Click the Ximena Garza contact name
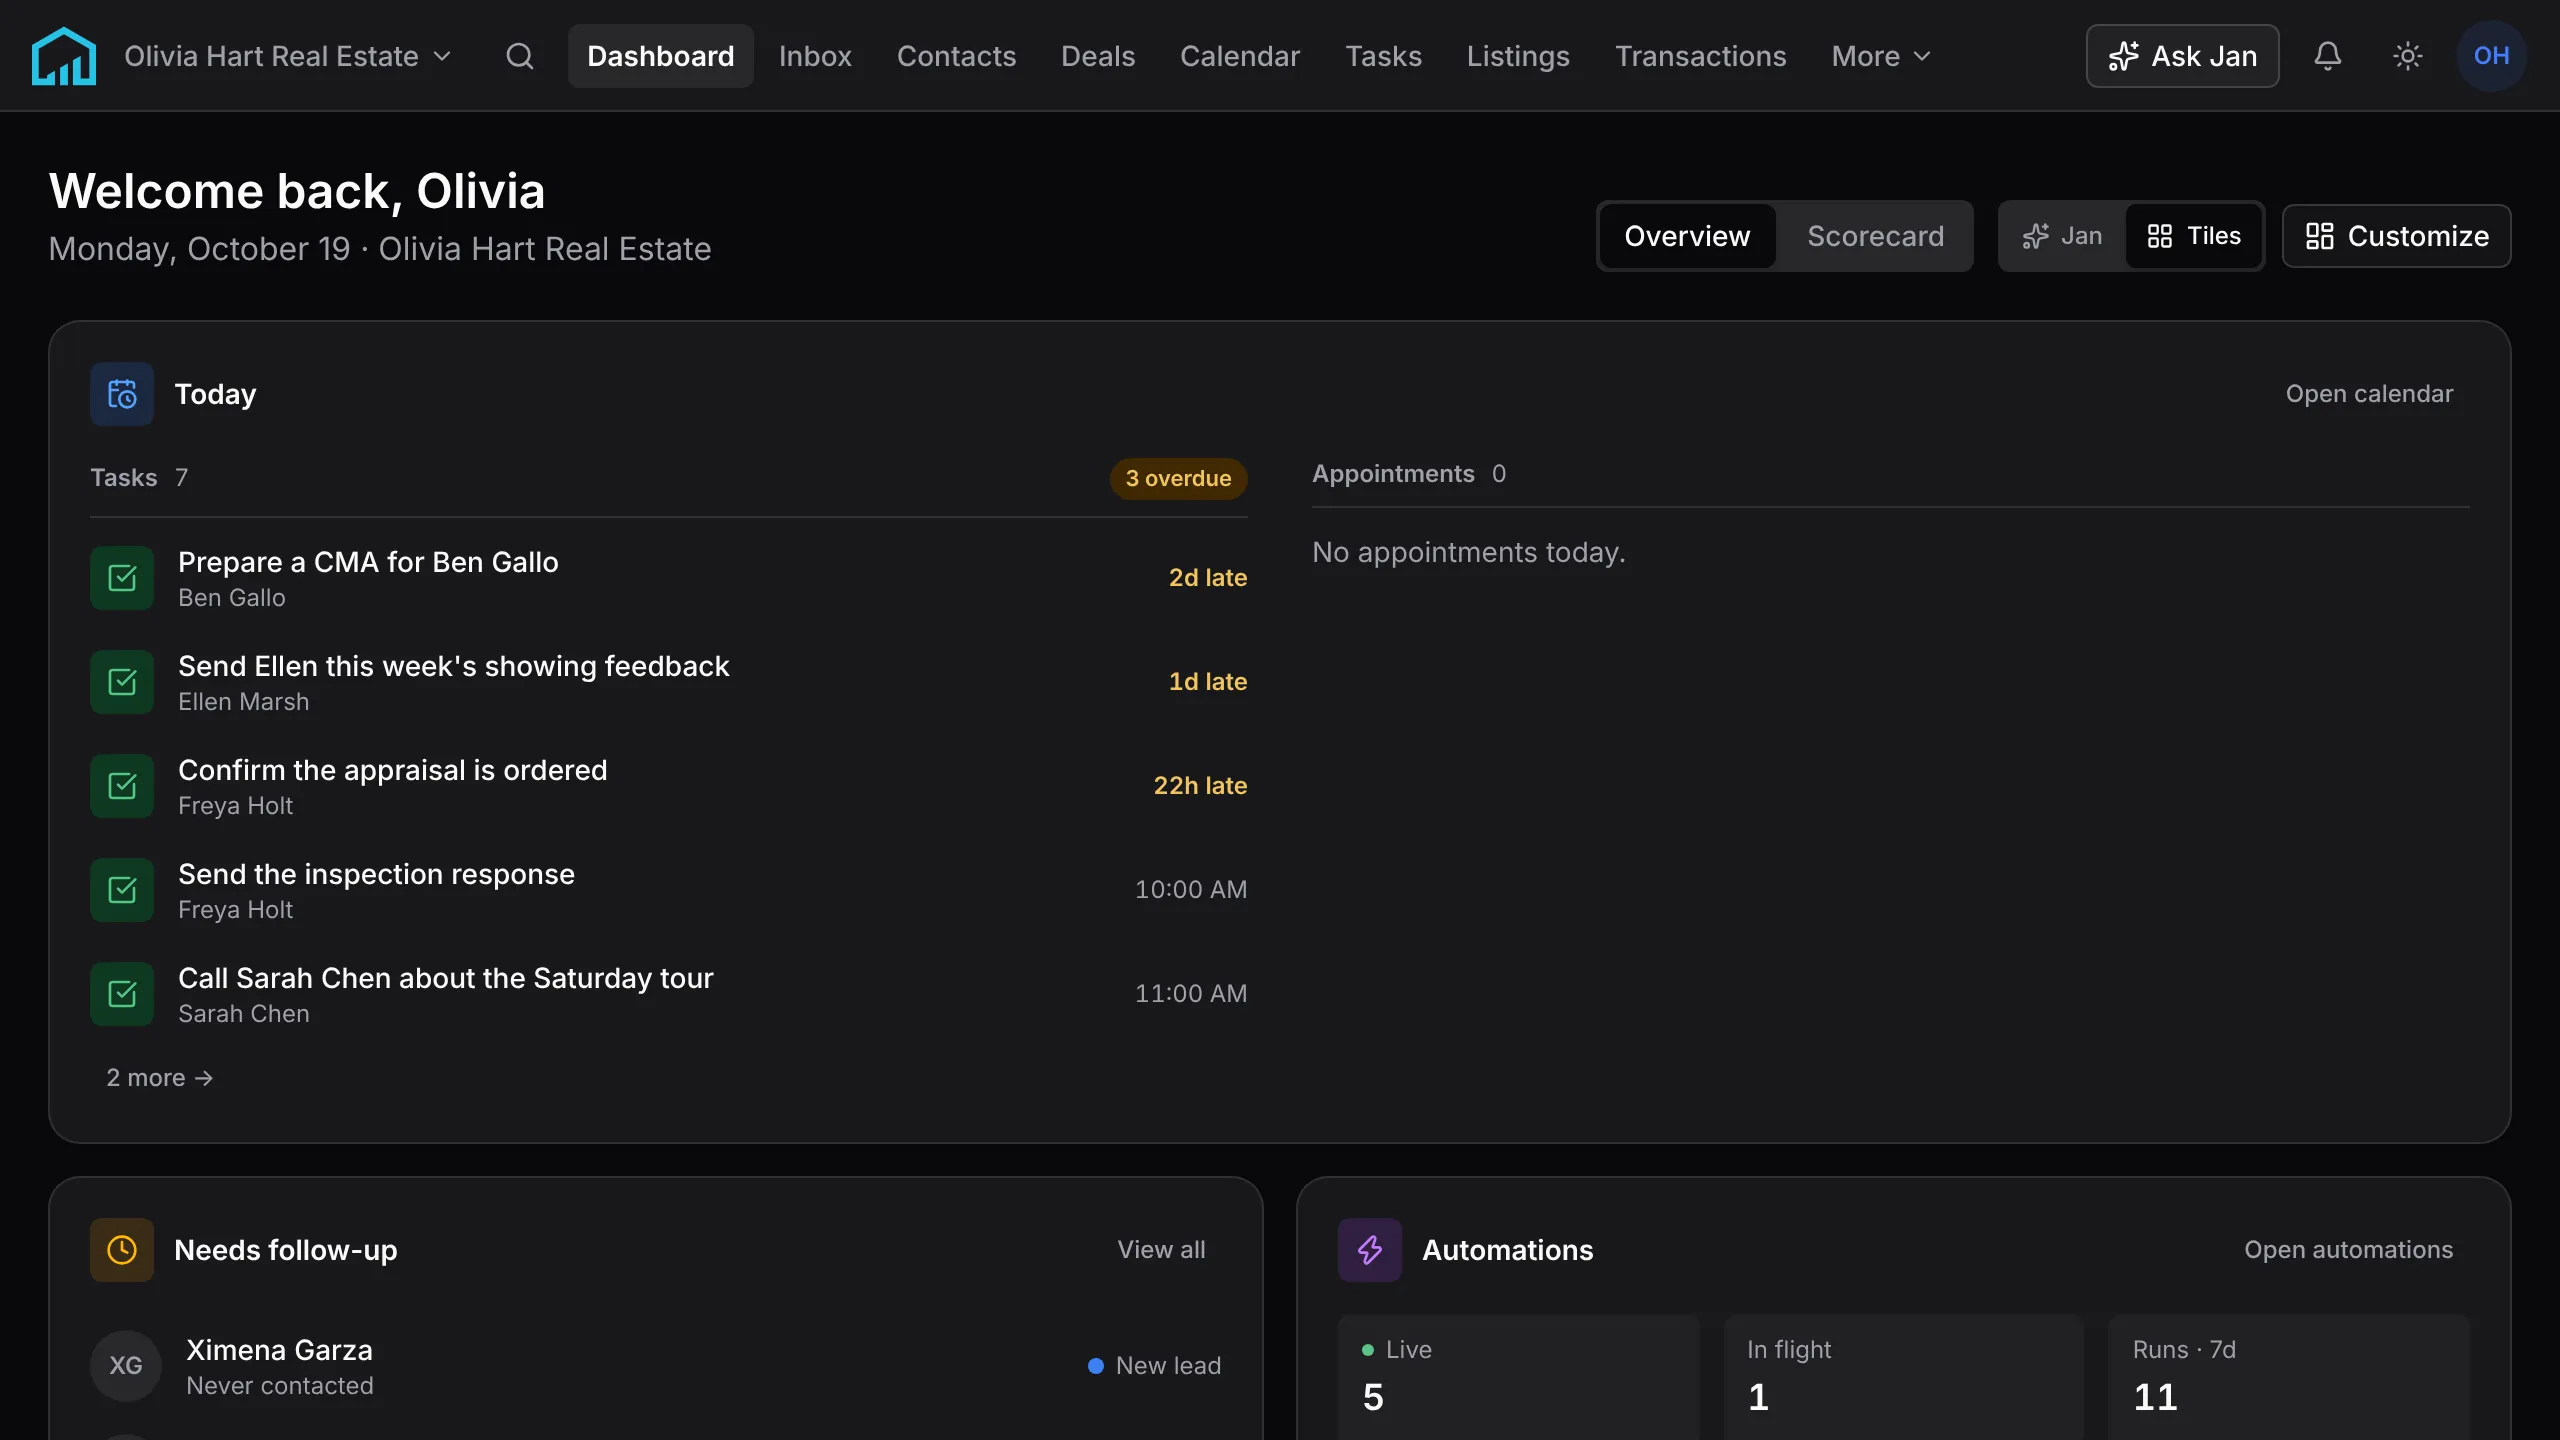 (x=279, y=1350)
